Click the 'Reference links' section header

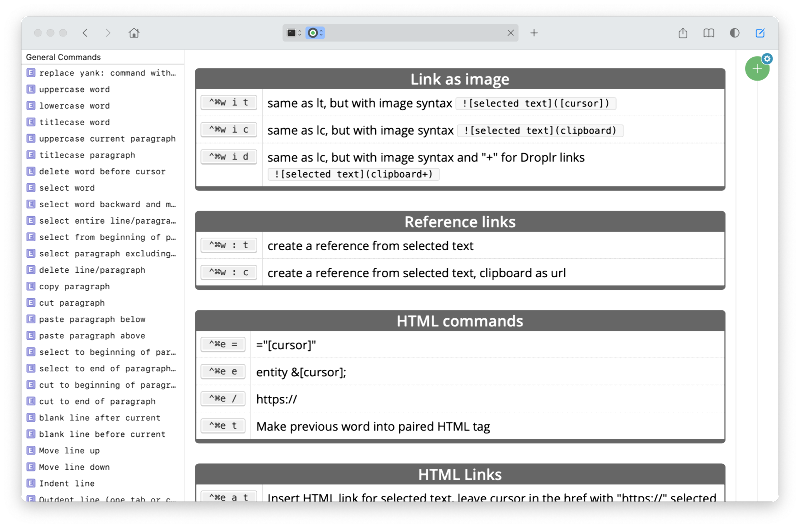coord(459,222)
